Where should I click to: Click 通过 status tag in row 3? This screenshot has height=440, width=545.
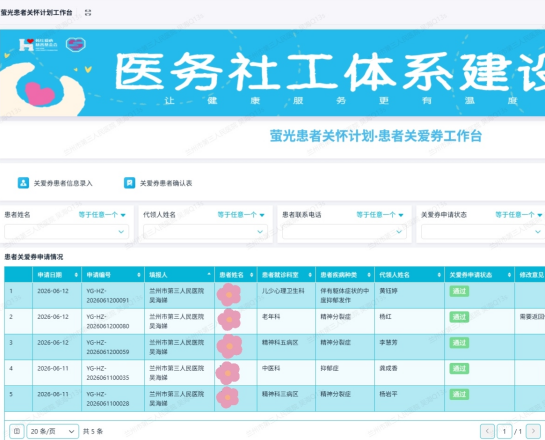click(459, 343)
